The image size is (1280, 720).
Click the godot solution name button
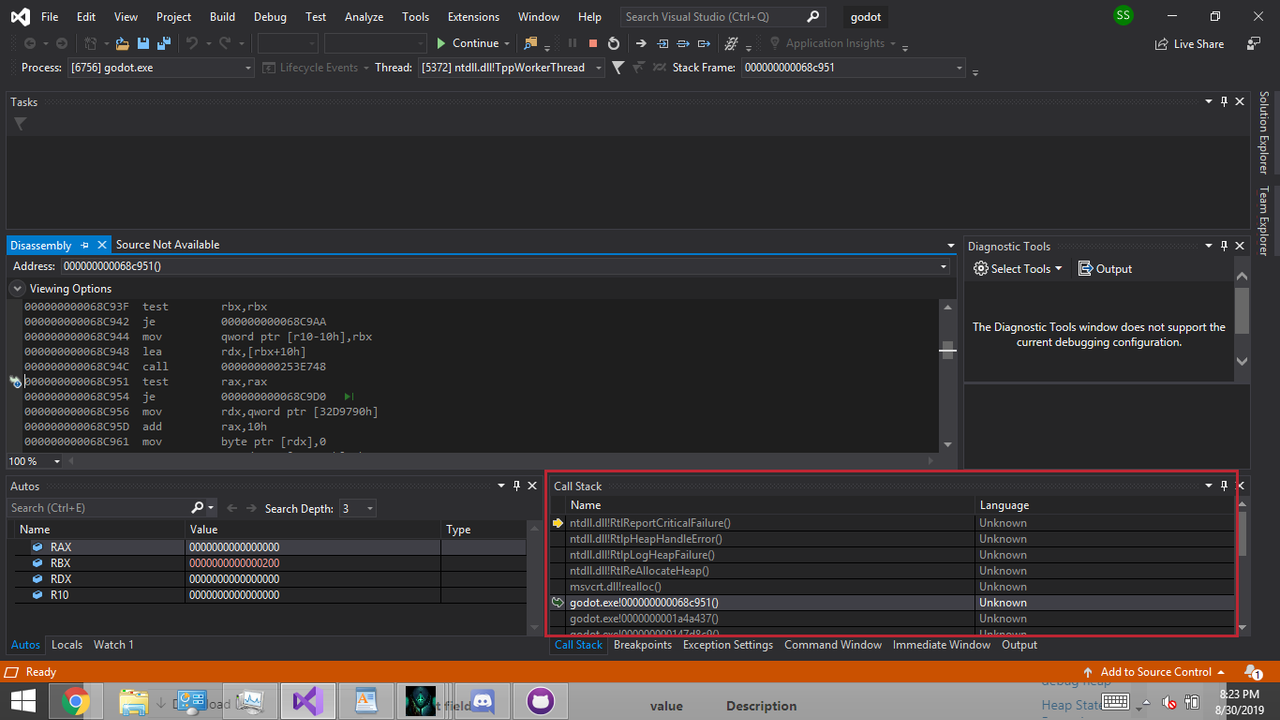pos(866,17)
